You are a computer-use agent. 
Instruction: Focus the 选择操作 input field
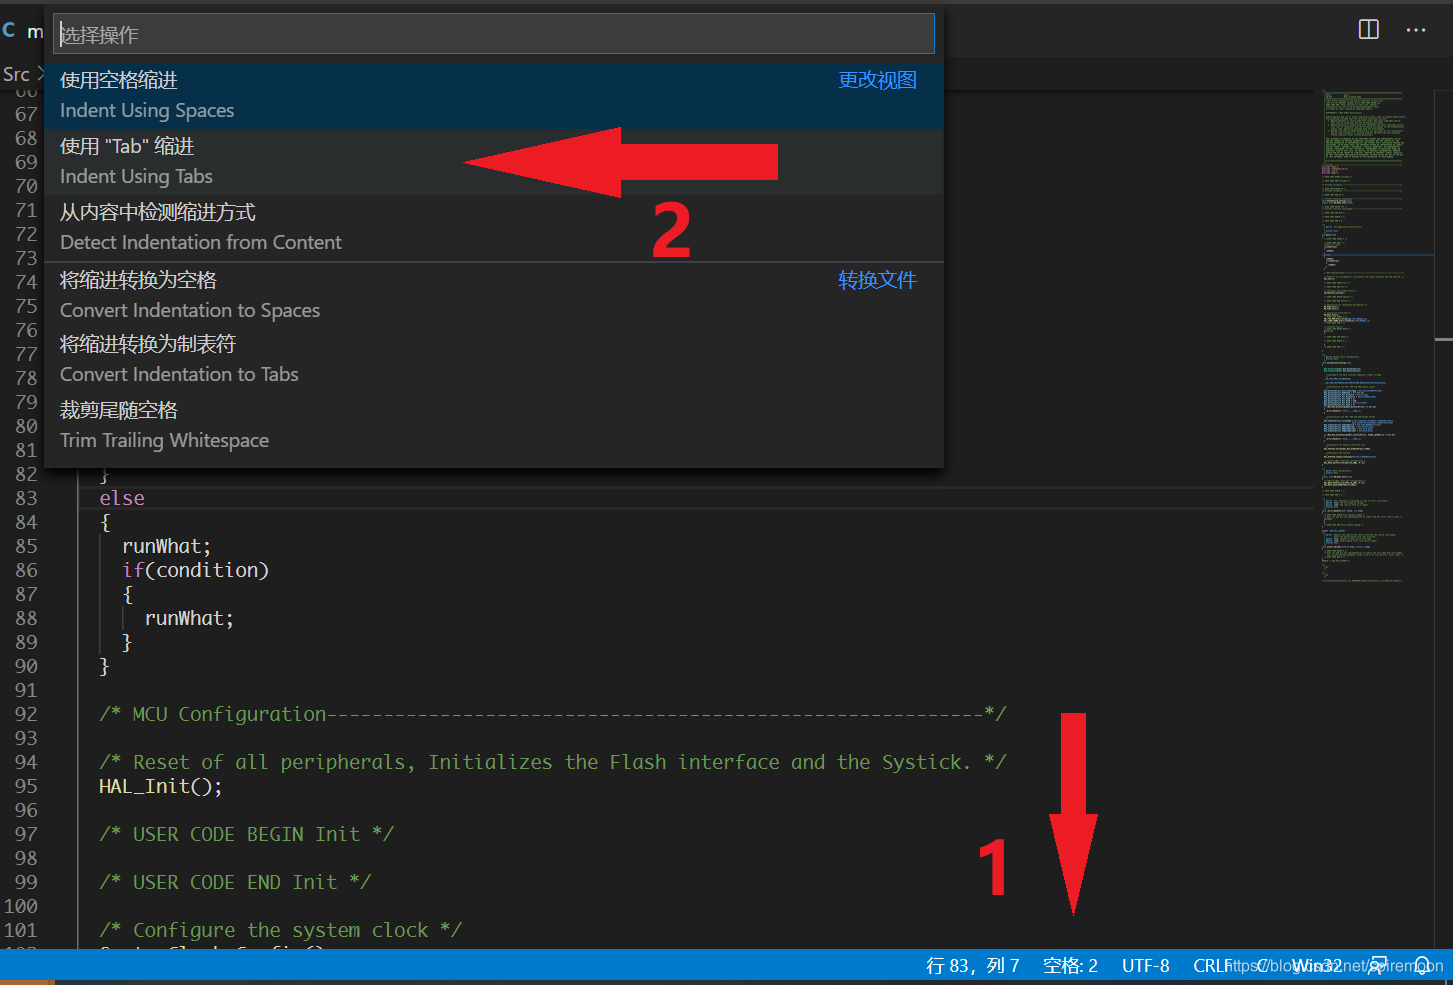pos(494,34)
